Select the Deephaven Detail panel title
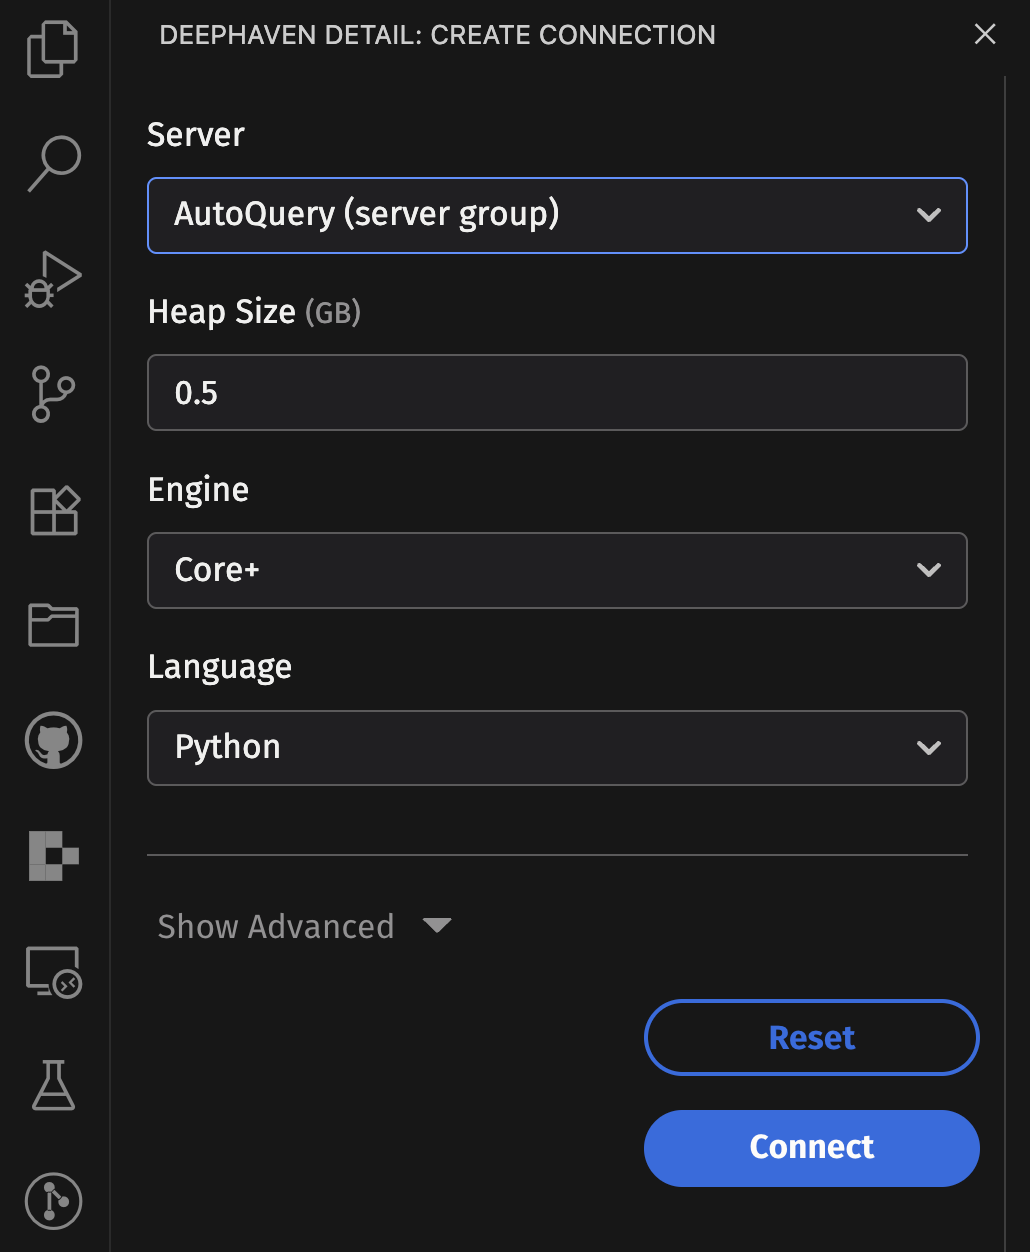The height and width of the screenshot is (1252, 1030). point(437,34)
